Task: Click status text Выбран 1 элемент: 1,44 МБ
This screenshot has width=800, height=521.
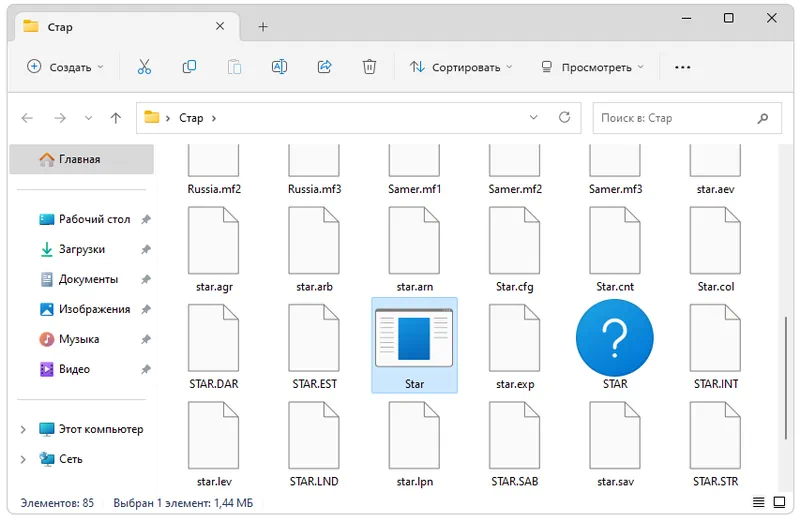Action: coord(183,503)
